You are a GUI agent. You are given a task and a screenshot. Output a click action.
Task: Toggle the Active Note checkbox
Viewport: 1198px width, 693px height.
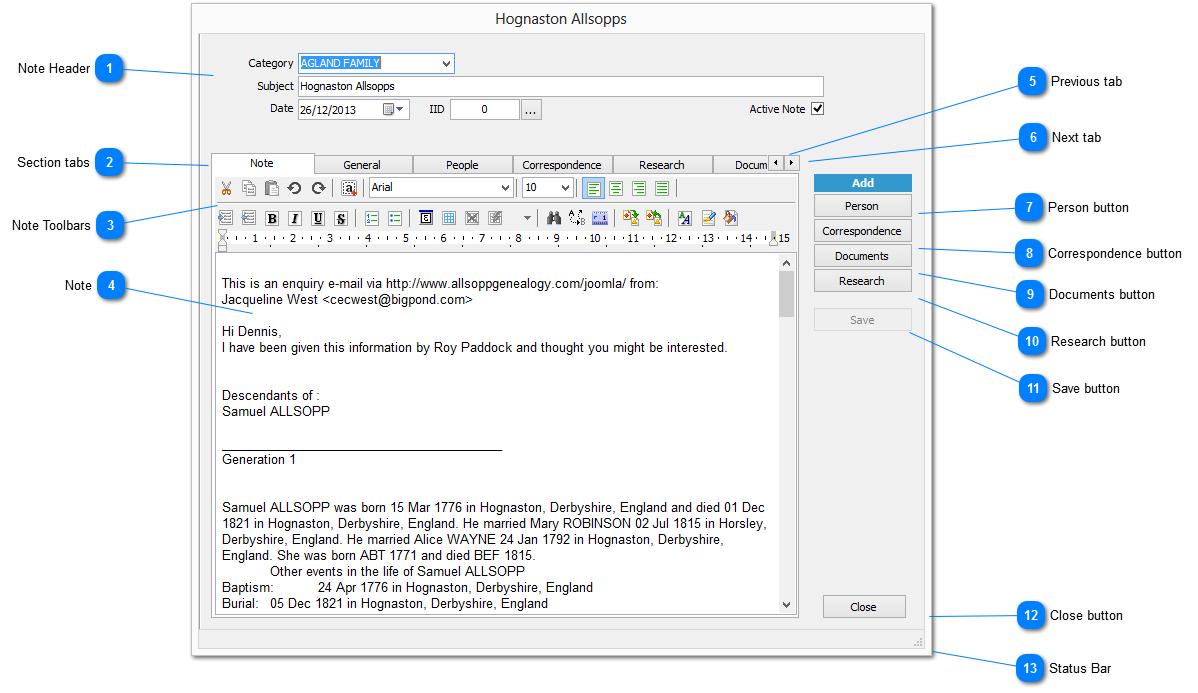click(x=817, y=109)
